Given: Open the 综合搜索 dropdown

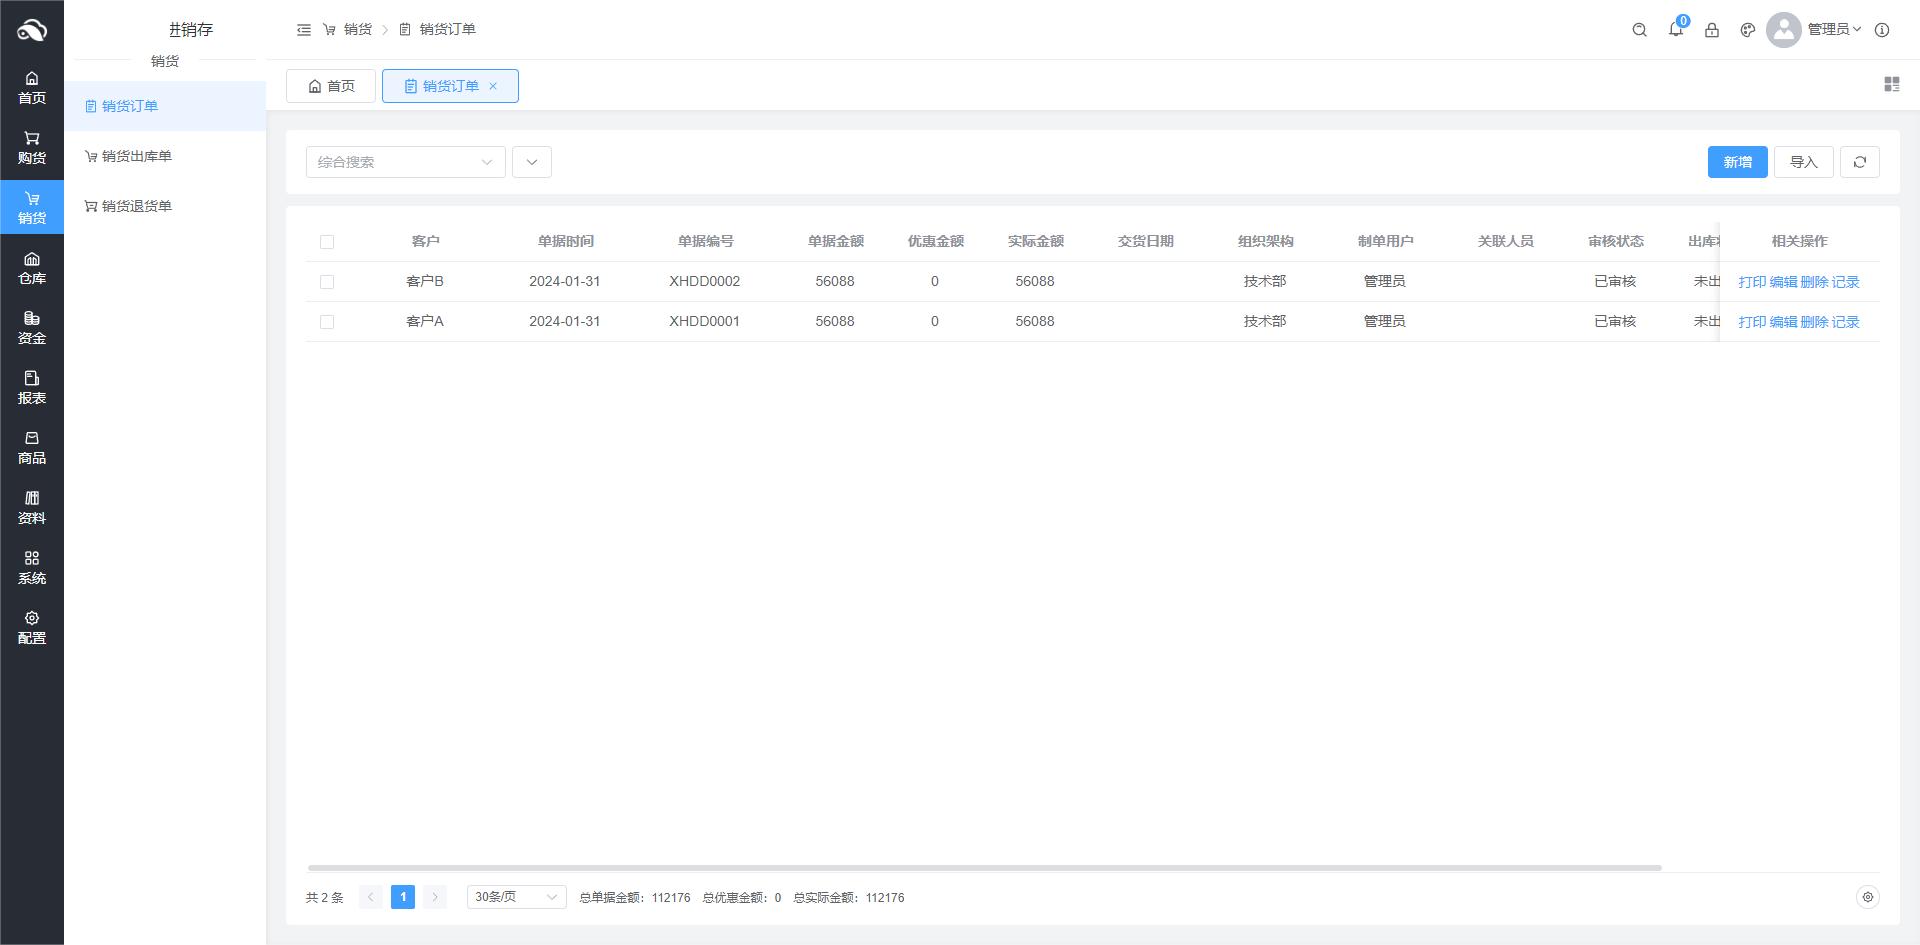Looking at the screenshot, I should click(x=405, y=162).
